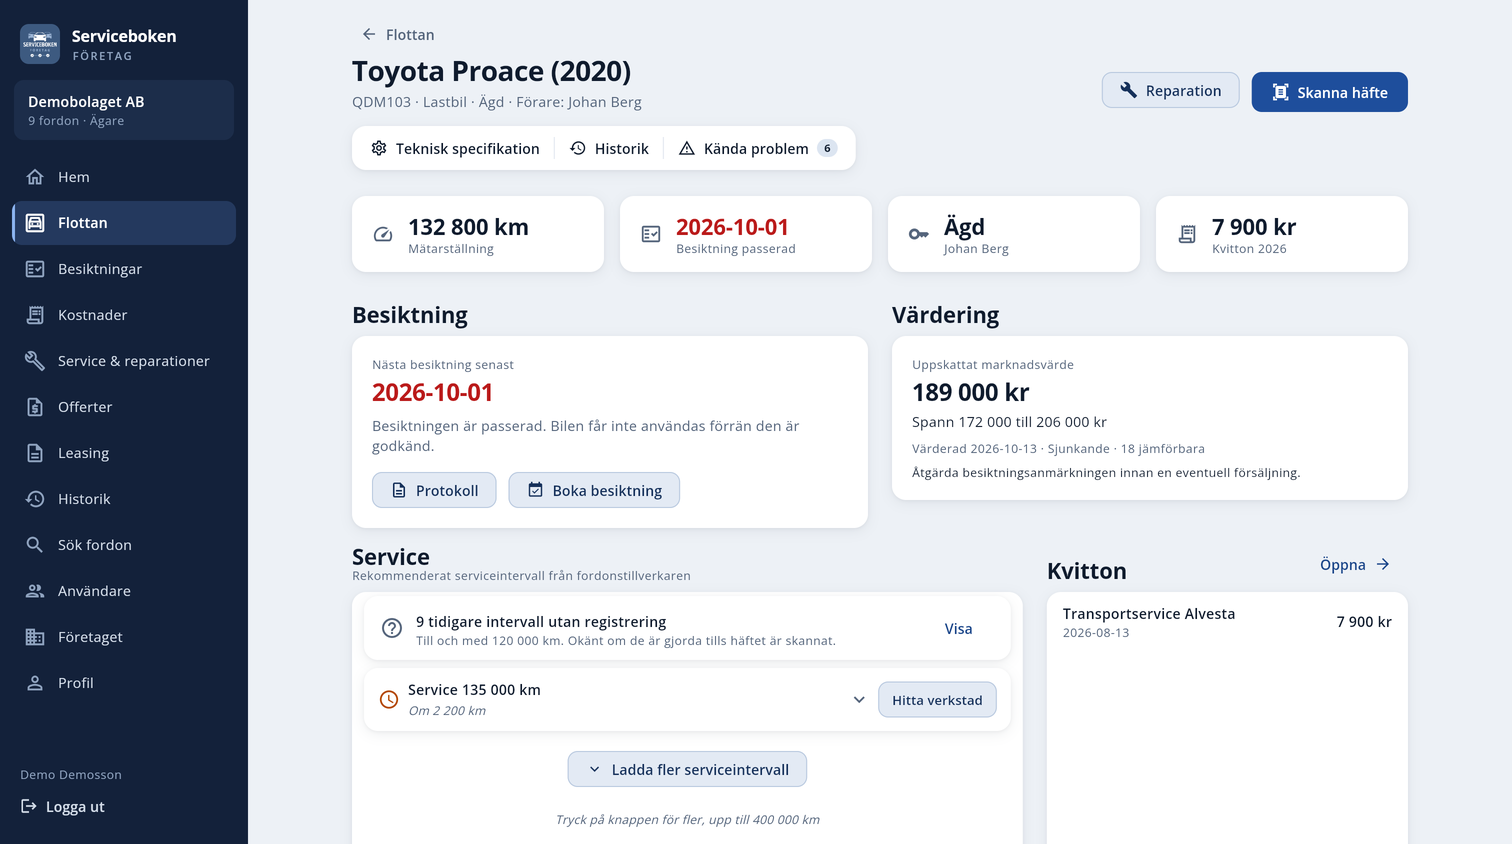Click the arrow icon next to Öppna
The image size is (1512, 844).
(x=1383, y=564)
